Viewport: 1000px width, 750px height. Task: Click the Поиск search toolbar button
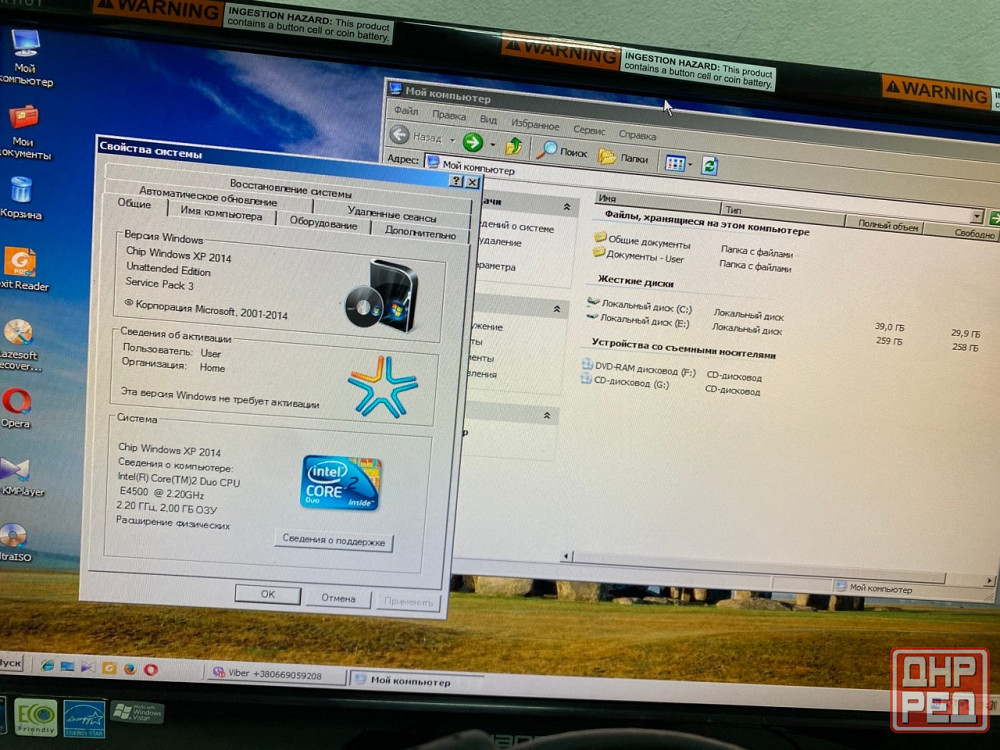pos(561,151)
